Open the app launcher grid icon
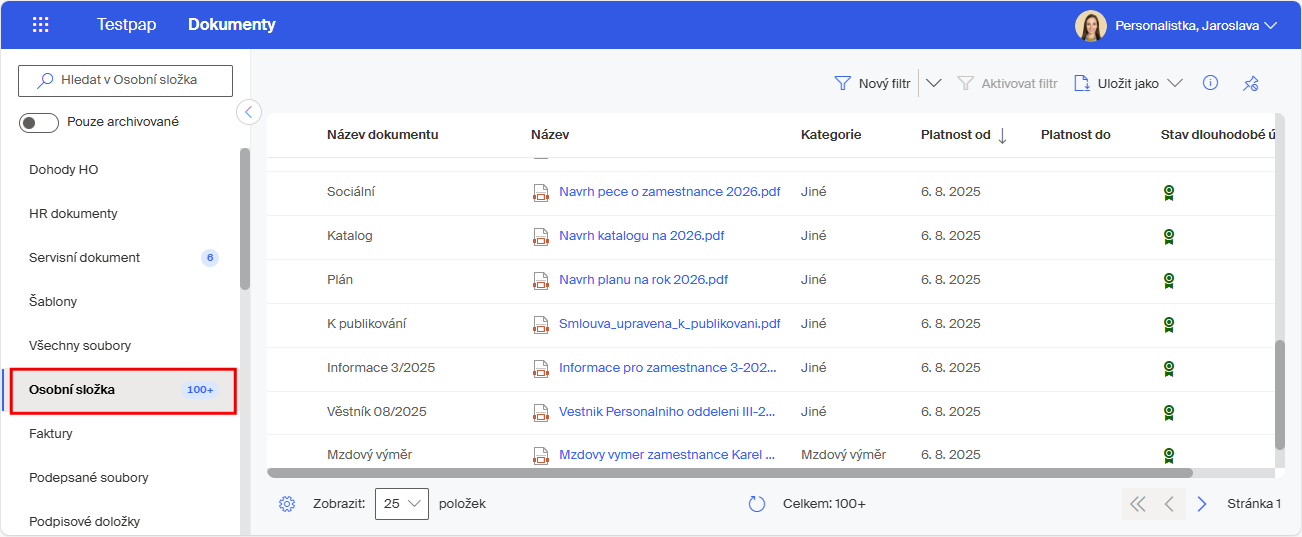1302x537 pixels. coord(41,25)
